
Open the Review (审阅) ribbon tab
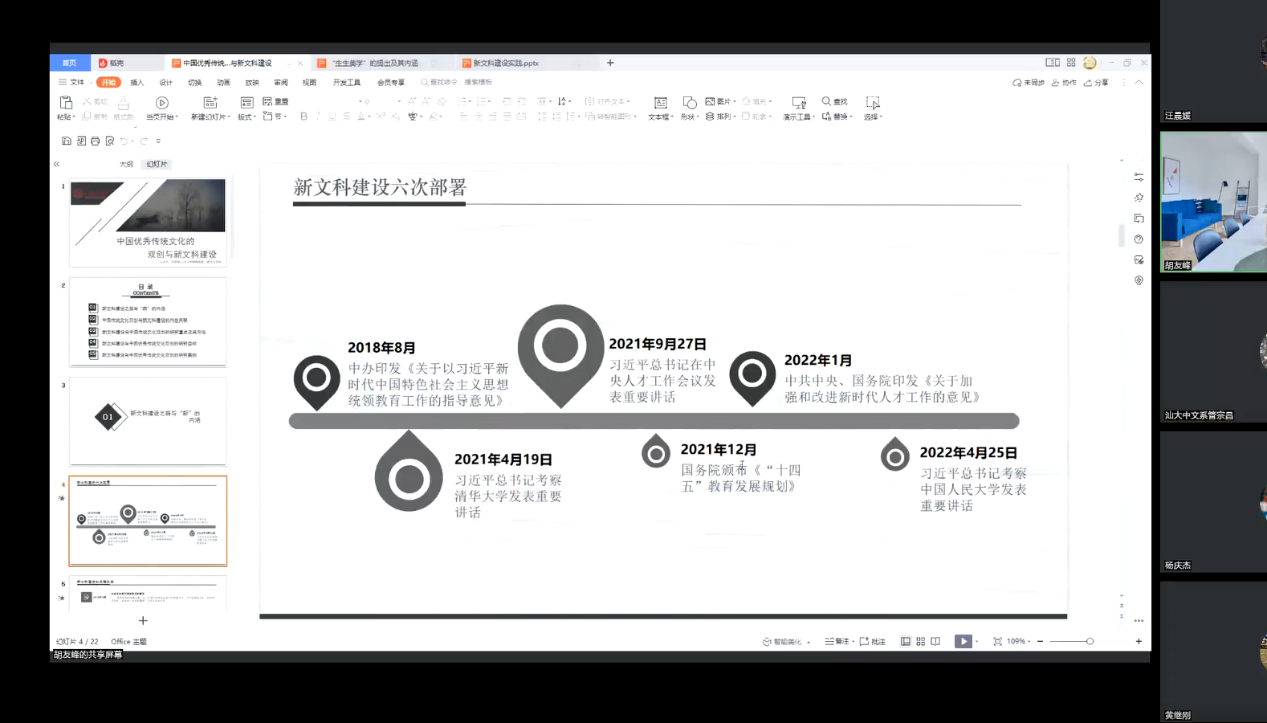(x=281, y=82)
